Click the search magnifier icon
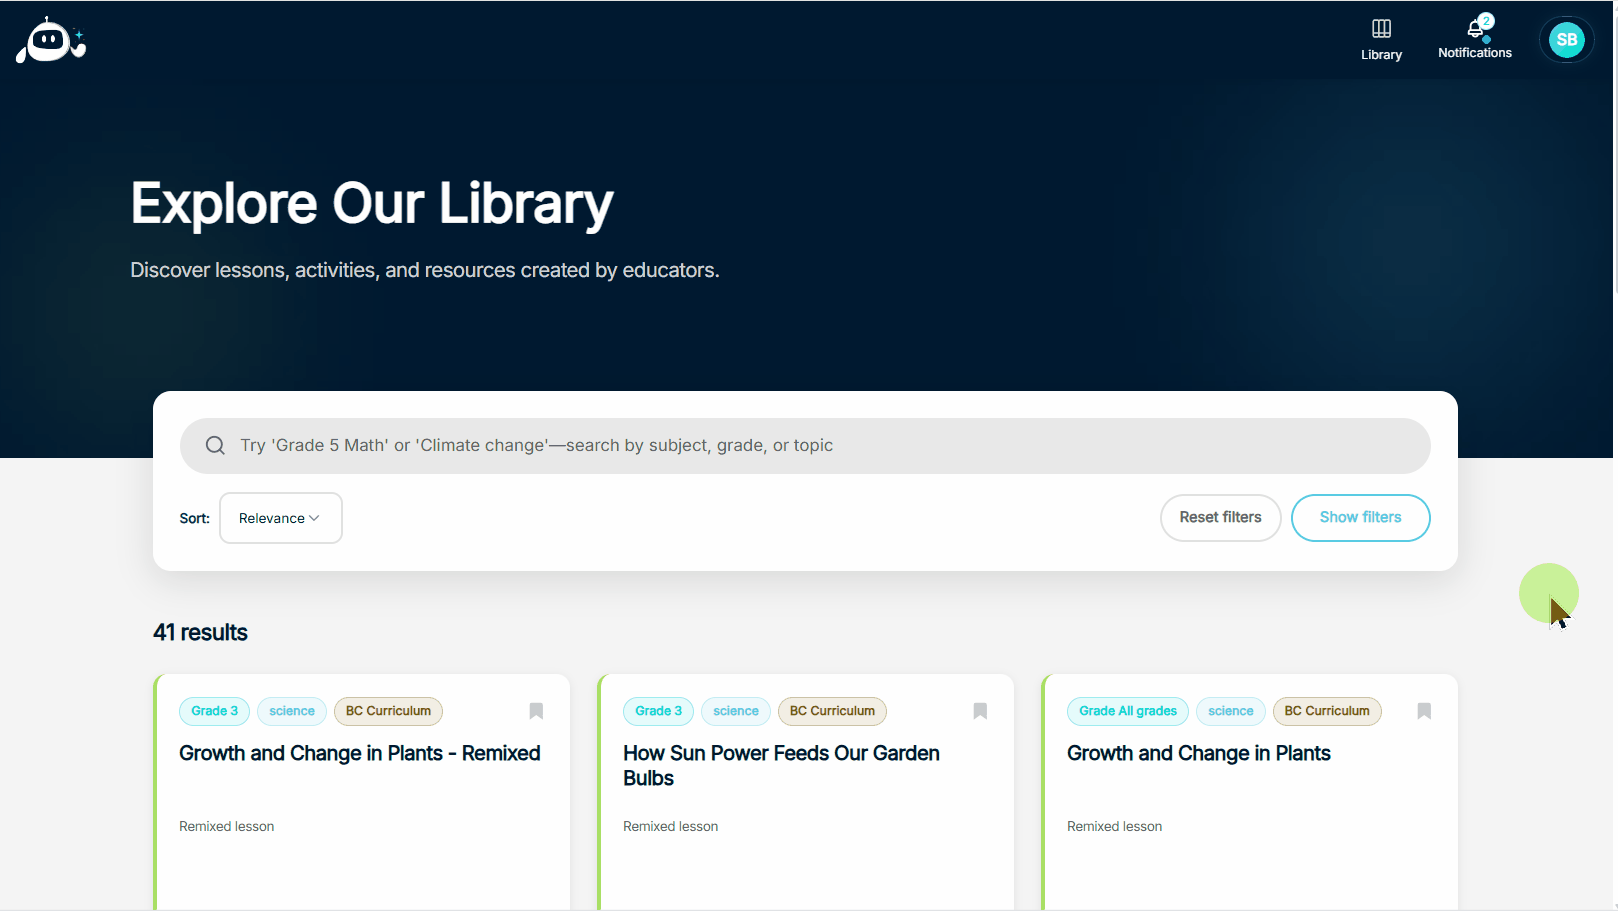Viewport: 1618px width, 911px height. point(215,446)
